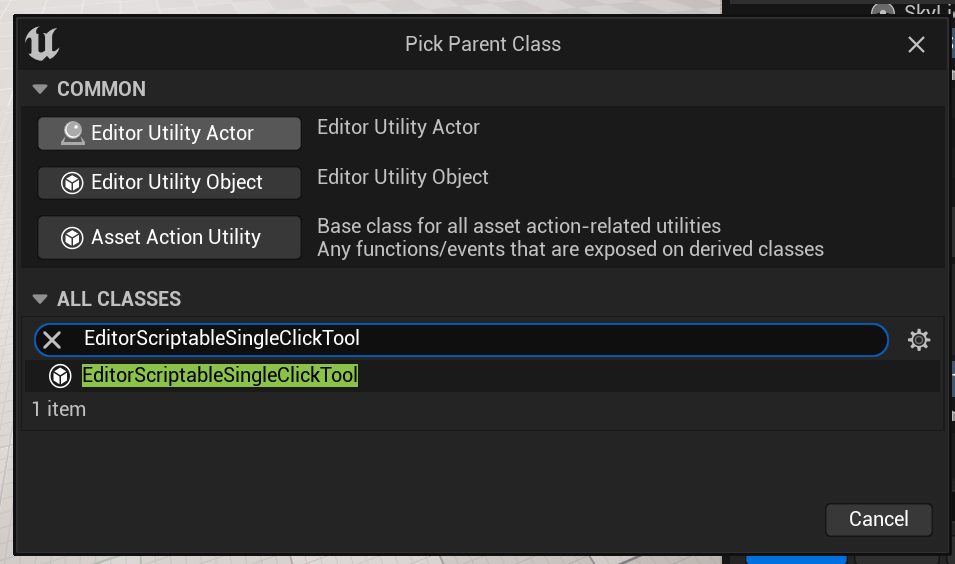
Task: Select the Asset Action Utility button
Action: (169, 237)
